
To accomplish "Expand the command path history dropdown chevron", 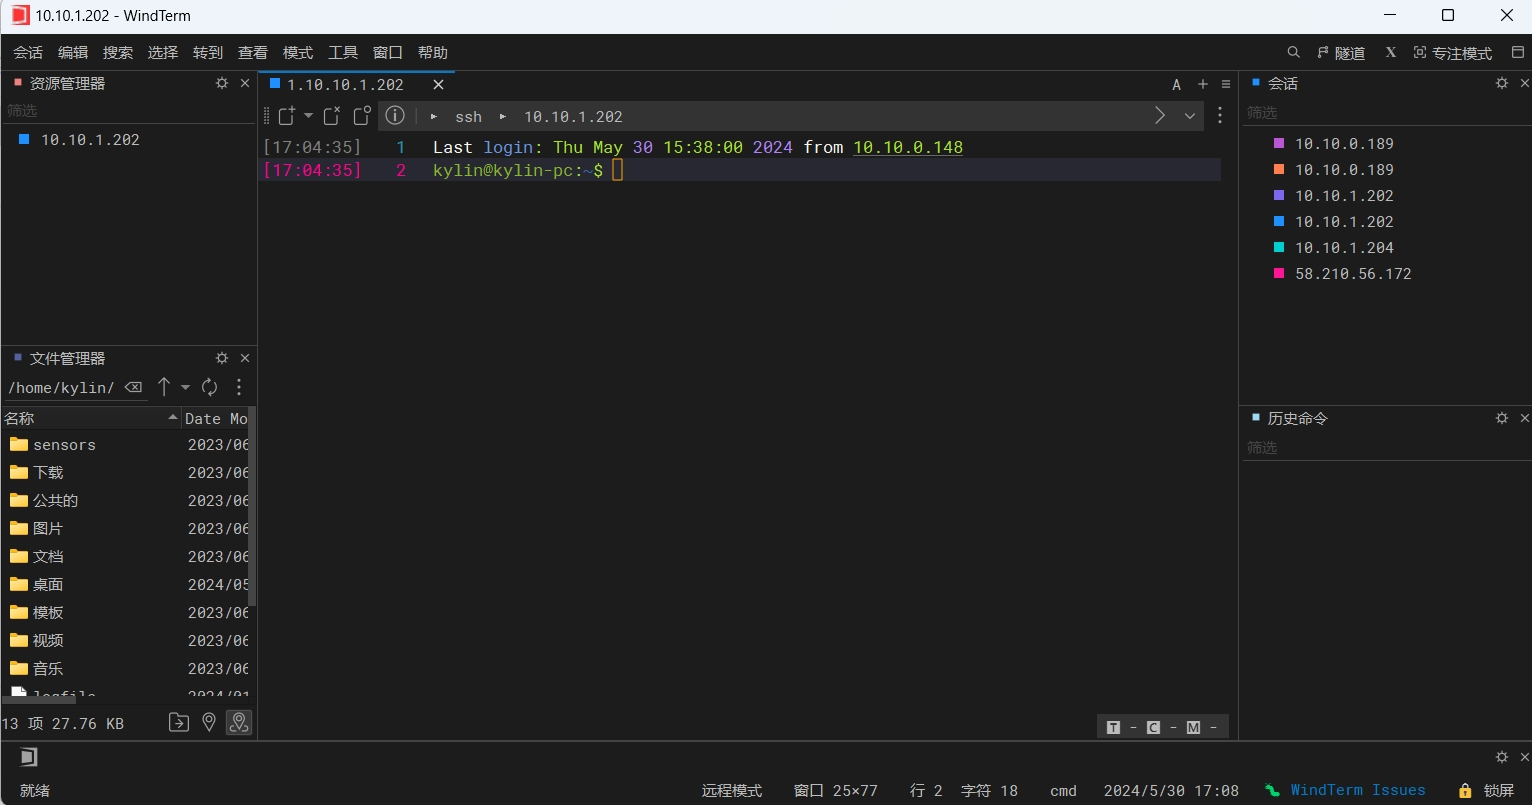I will coord(1190,116).
